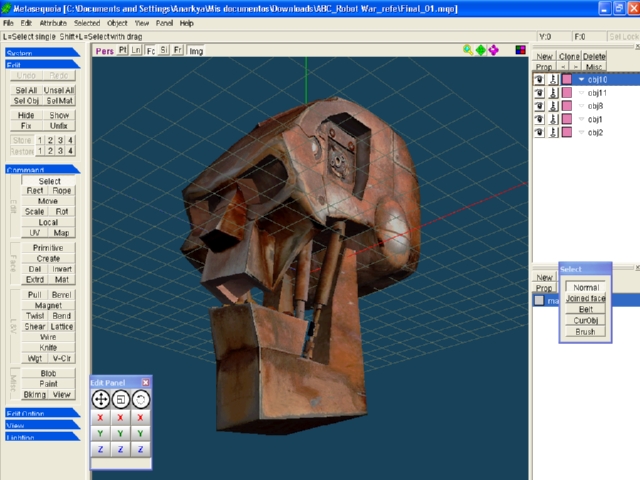Click the Img toggle in viewport toolbar
The image size is (640, 480).
[196, 51]
